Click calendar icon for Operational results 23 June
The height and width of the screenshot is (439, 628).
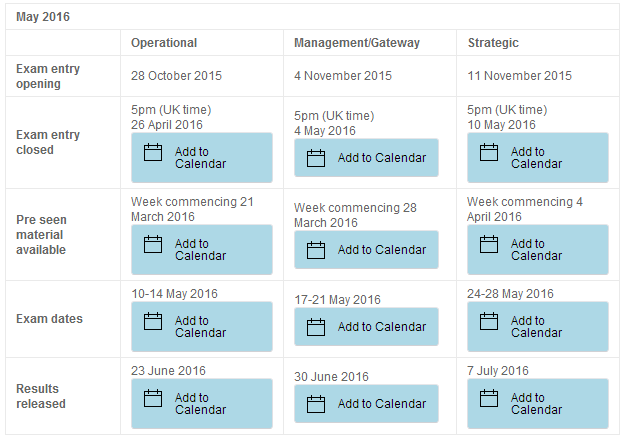153,398
